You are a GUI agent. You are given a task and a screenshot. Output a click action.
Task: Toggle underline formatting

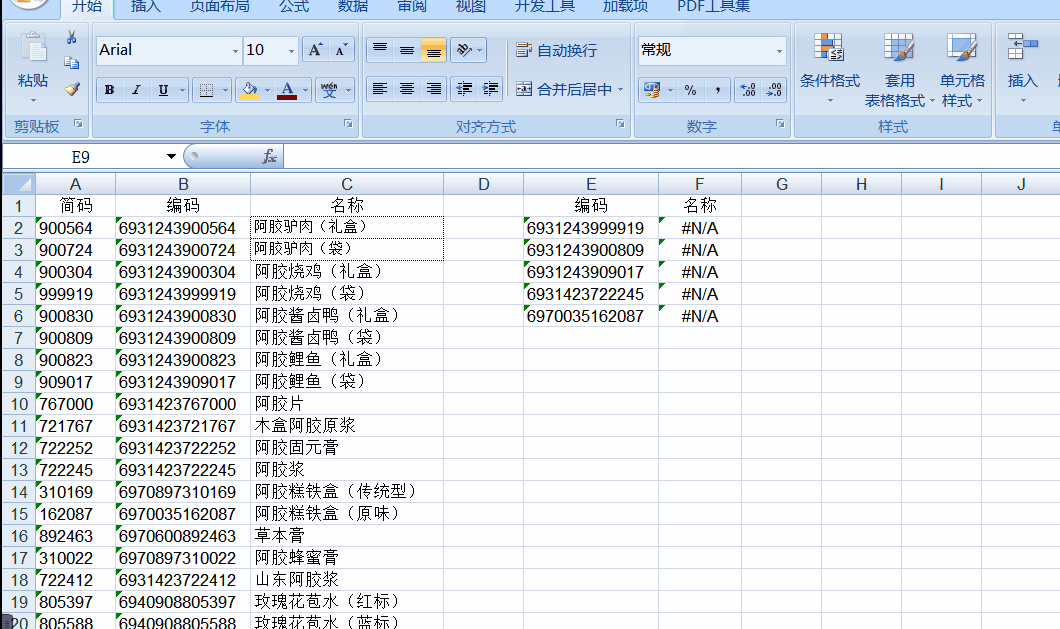165,90
